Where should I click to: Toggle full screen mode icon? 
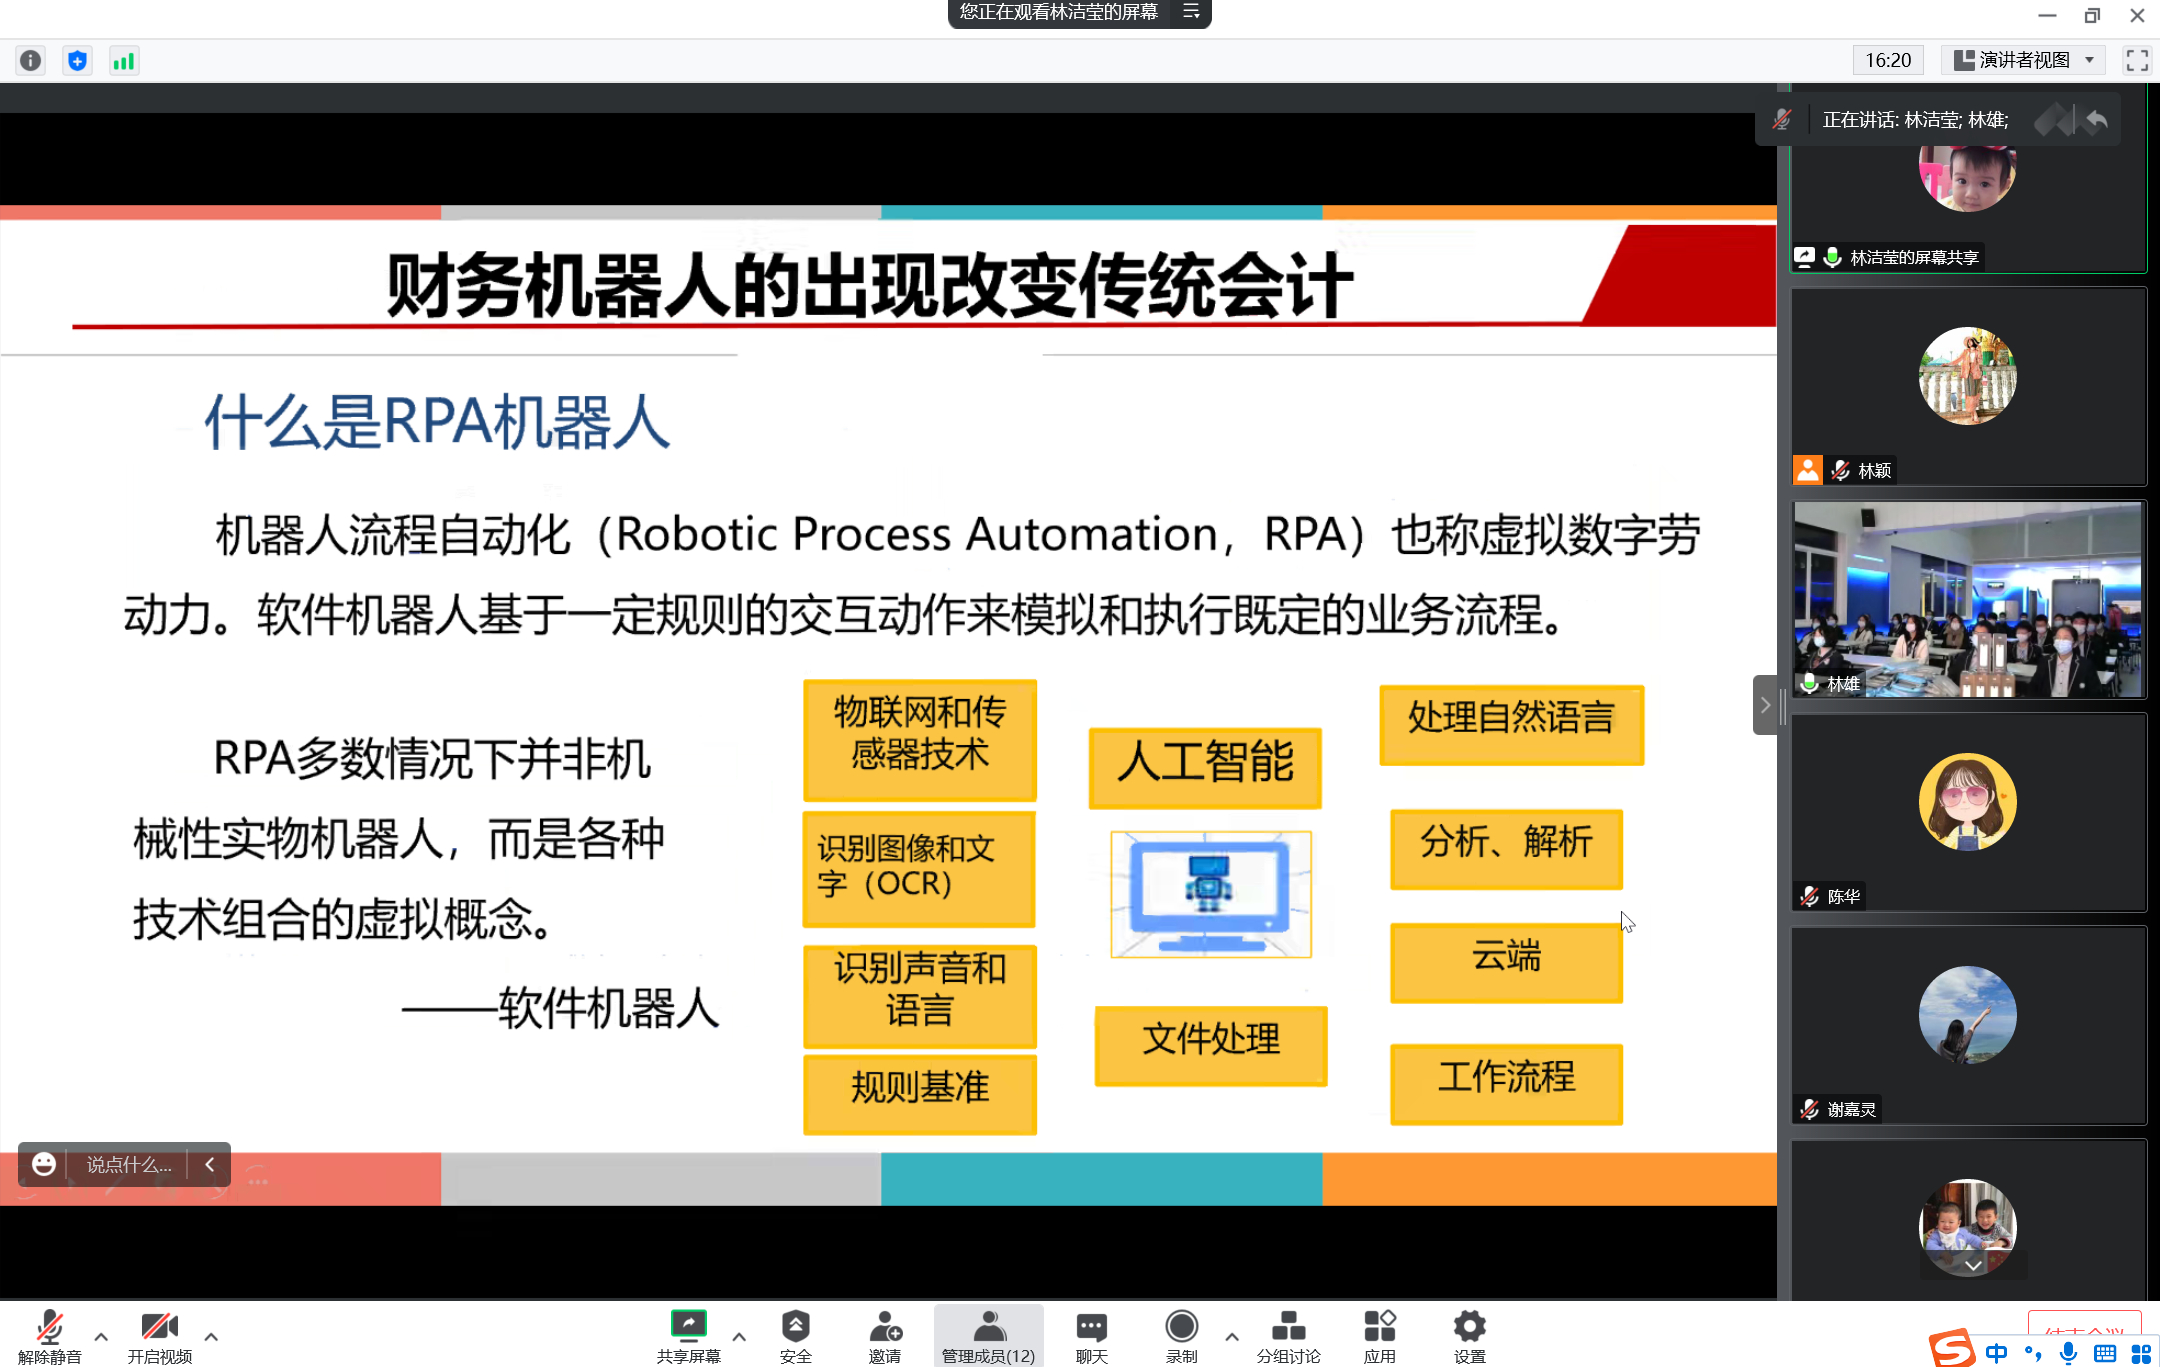(x=2136, y=61)
